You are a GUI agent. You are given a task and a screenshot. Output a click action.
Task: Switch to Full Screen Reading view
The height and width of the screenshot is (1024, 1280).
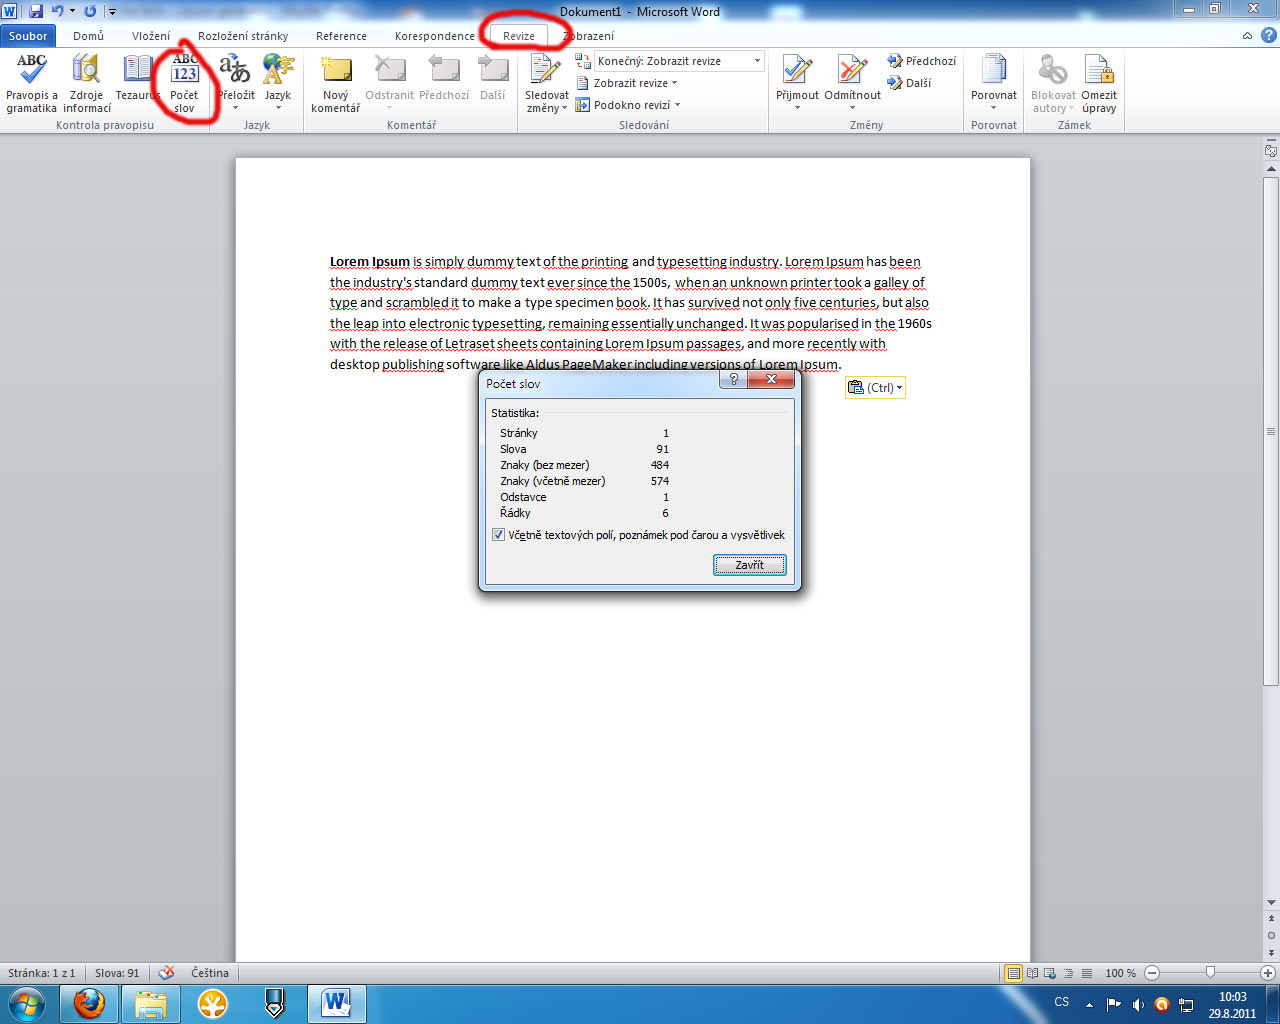click(1032, 973)
